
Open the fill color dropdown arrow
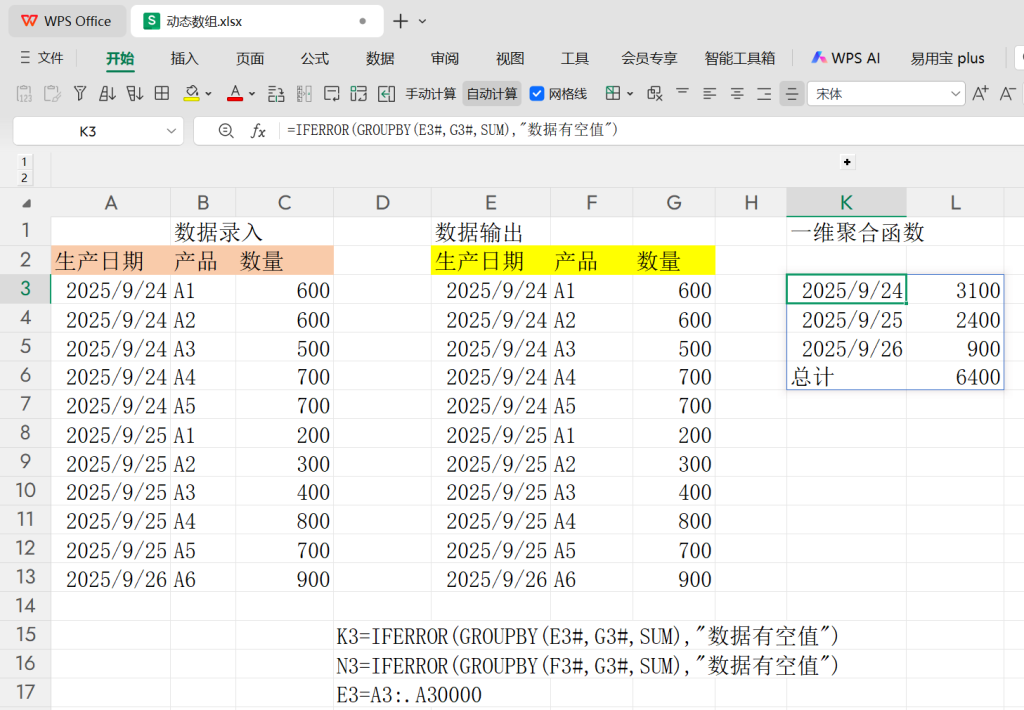pyautogui.click(x=208, y=94)
